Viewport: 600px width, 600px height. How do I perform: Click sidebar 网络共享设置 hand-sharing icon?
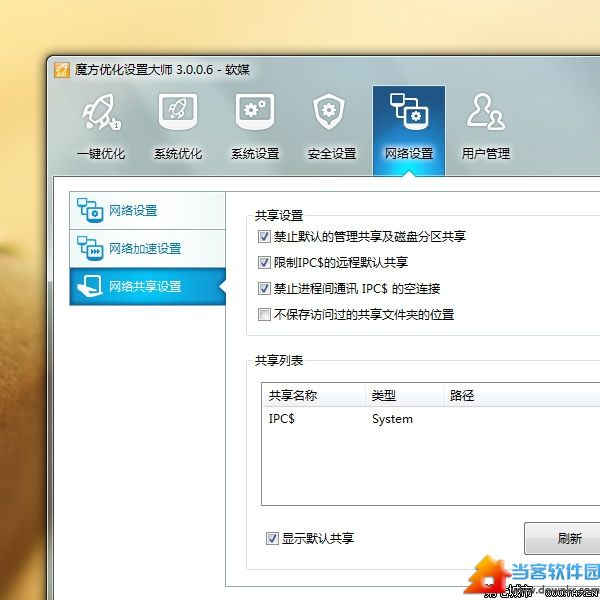pyautogui.click(x=90, y=286)
